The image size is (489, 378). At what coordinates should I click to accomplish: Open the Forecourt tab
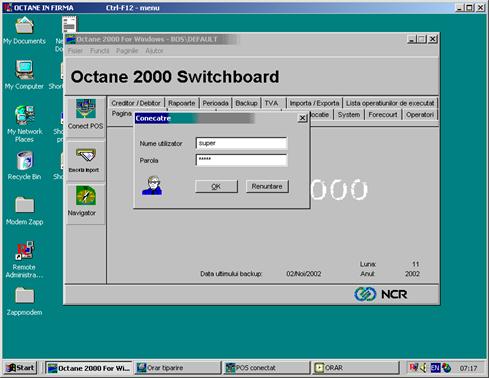click(383, 115)
